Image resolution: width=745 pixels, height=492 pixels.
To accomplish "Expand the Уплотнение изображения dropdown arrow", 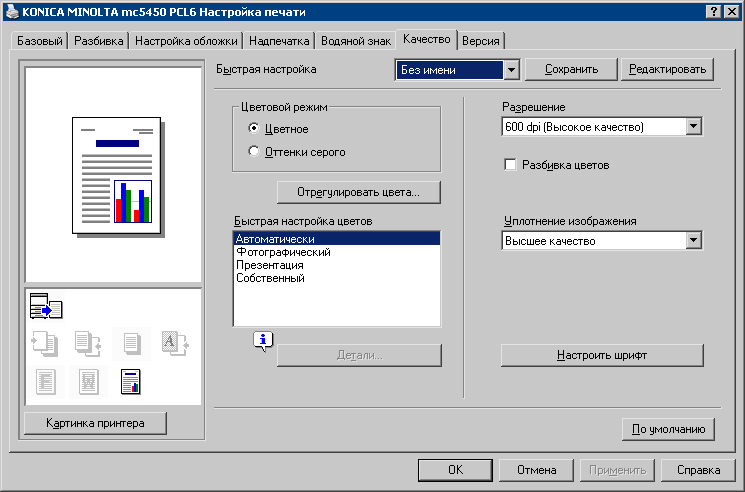I will point(693,240).
